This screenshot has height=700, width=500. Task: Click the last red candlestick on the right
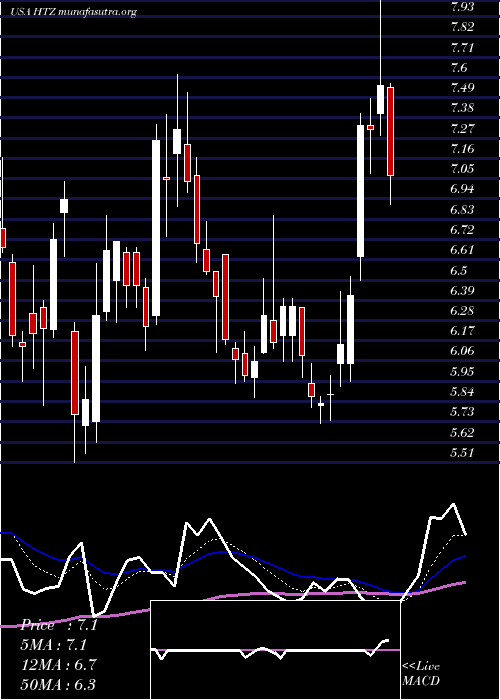tap(390, 131)
